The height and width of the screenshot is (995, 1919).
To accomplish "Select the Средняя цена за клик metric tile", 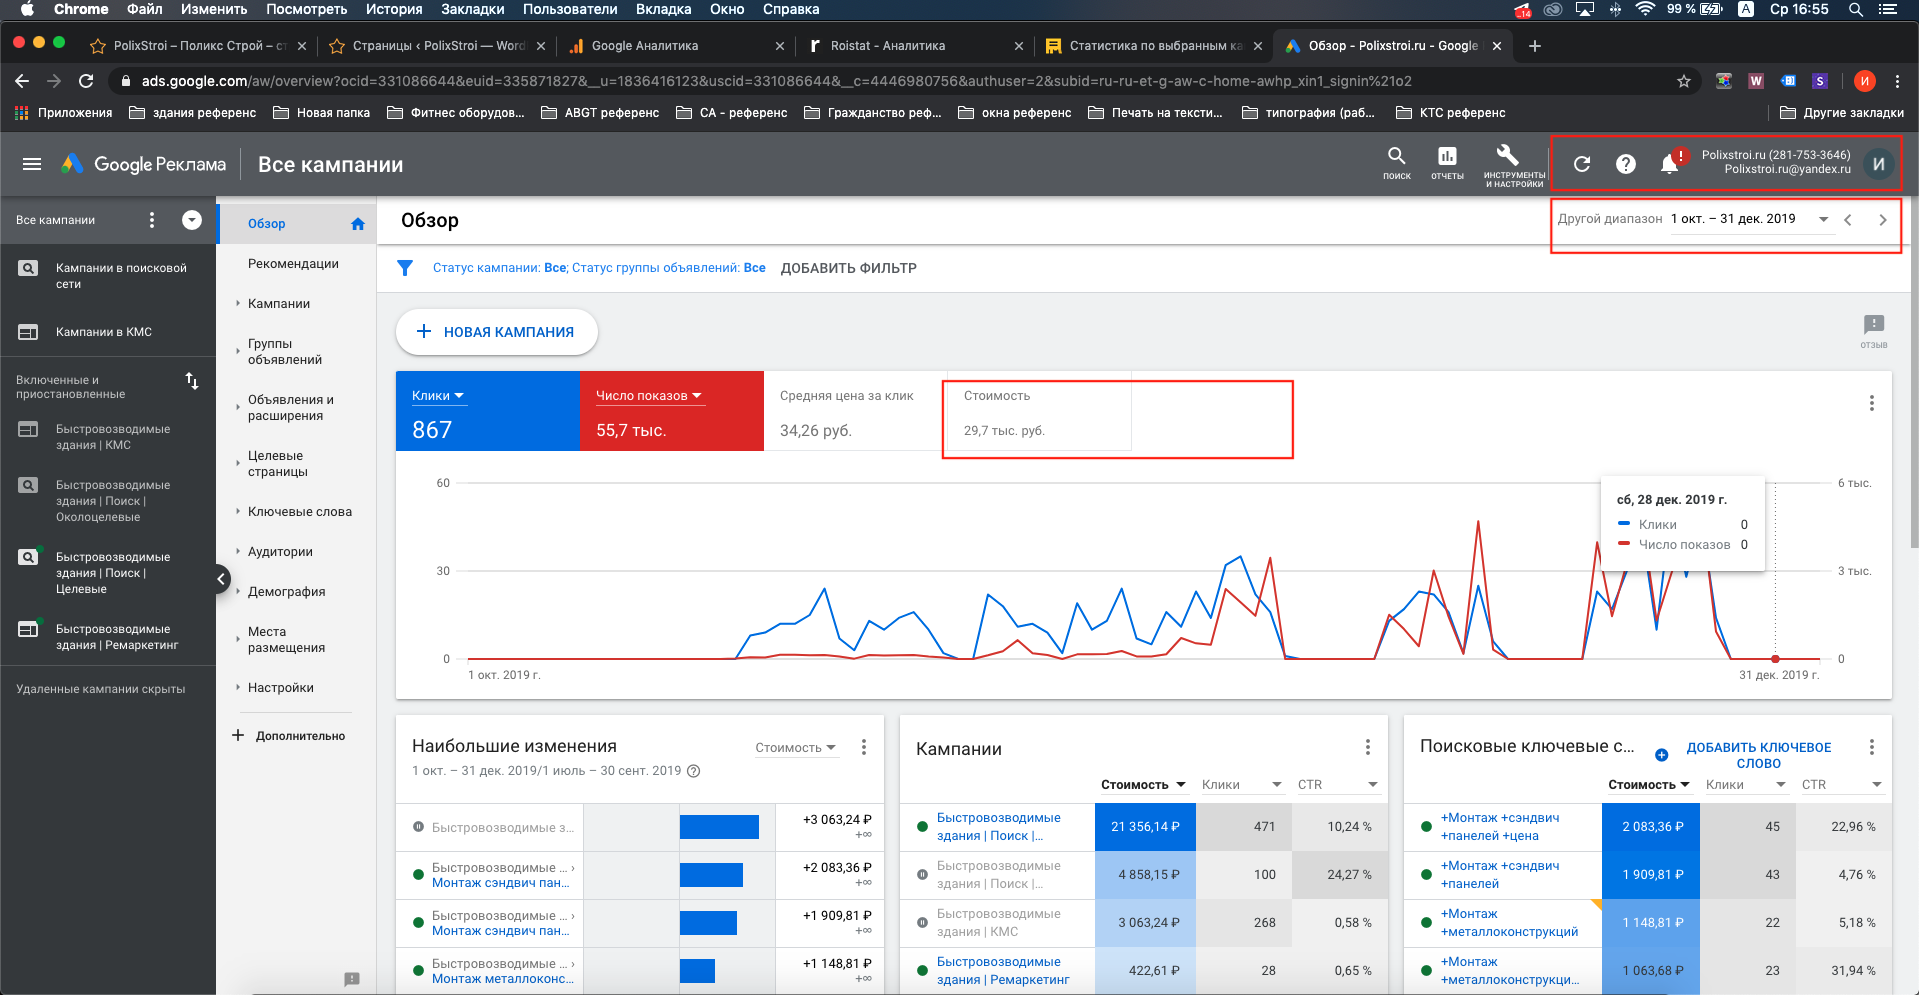I will click(853, 412).
